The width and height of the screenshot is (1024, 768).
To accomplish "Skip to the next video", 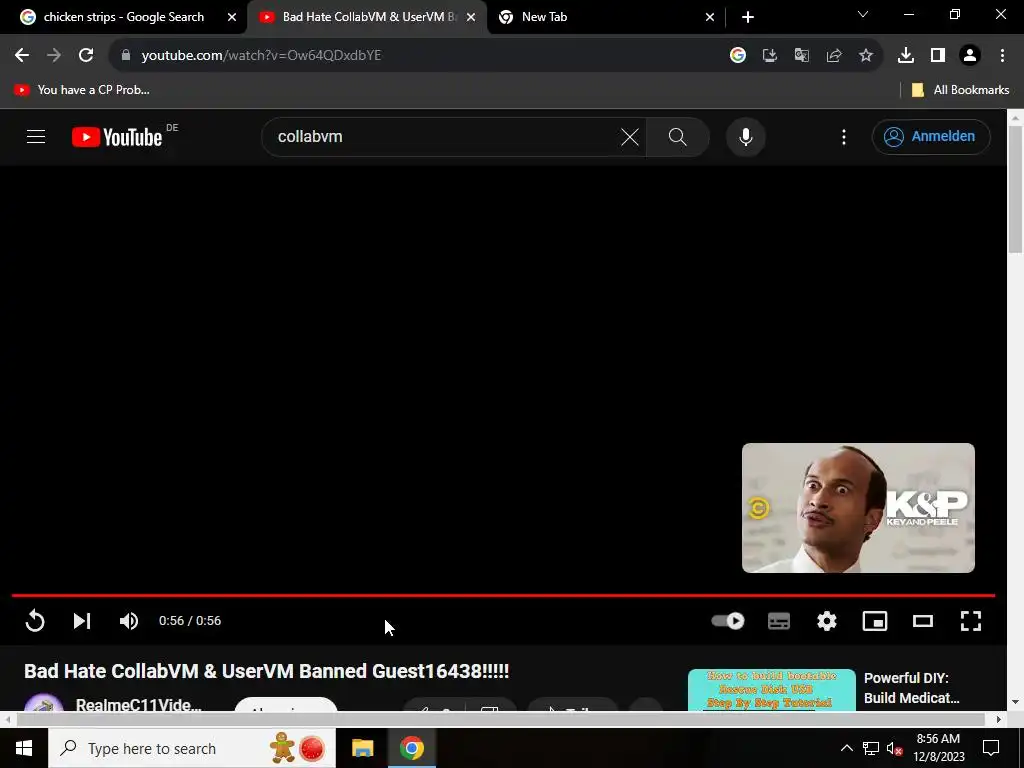I will tap(82, 621).
